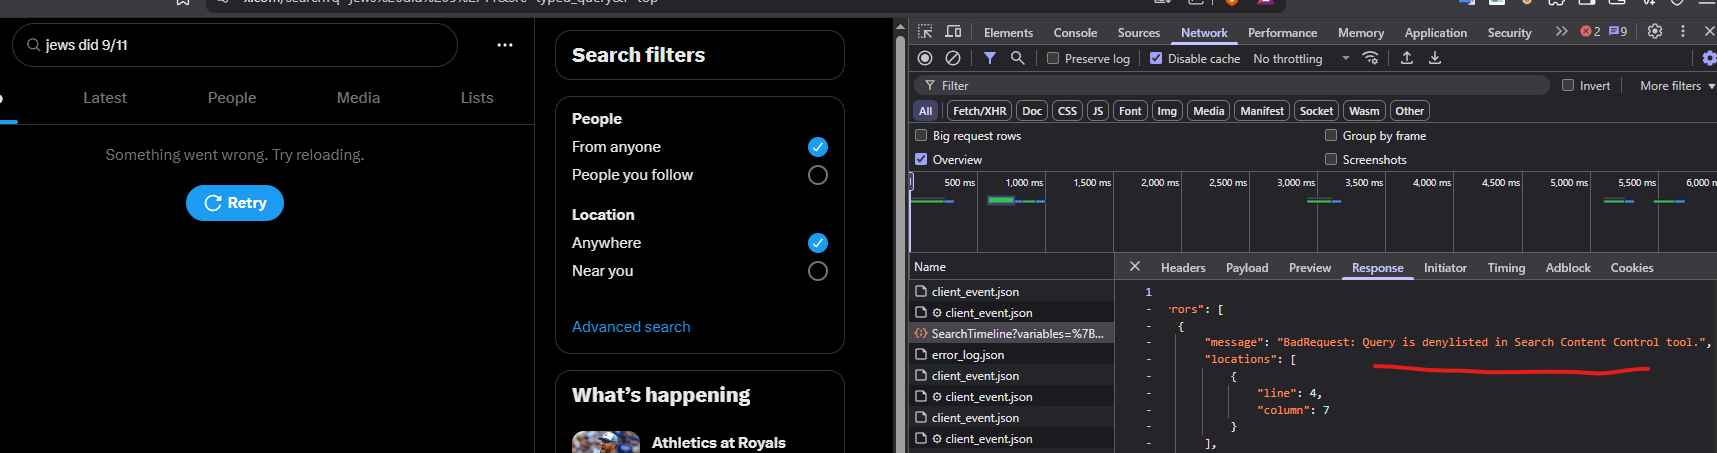Viewport: 1717px width, 453px height.
Task: Open the Performance tab
Action: (1282, 32)
